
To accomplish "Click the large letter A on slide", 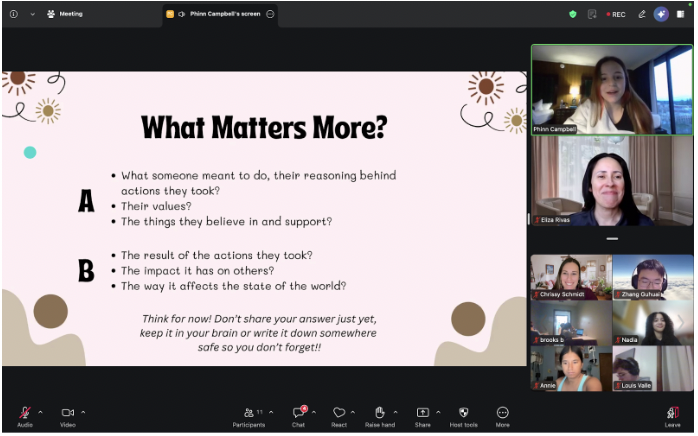I will [86, 201].
